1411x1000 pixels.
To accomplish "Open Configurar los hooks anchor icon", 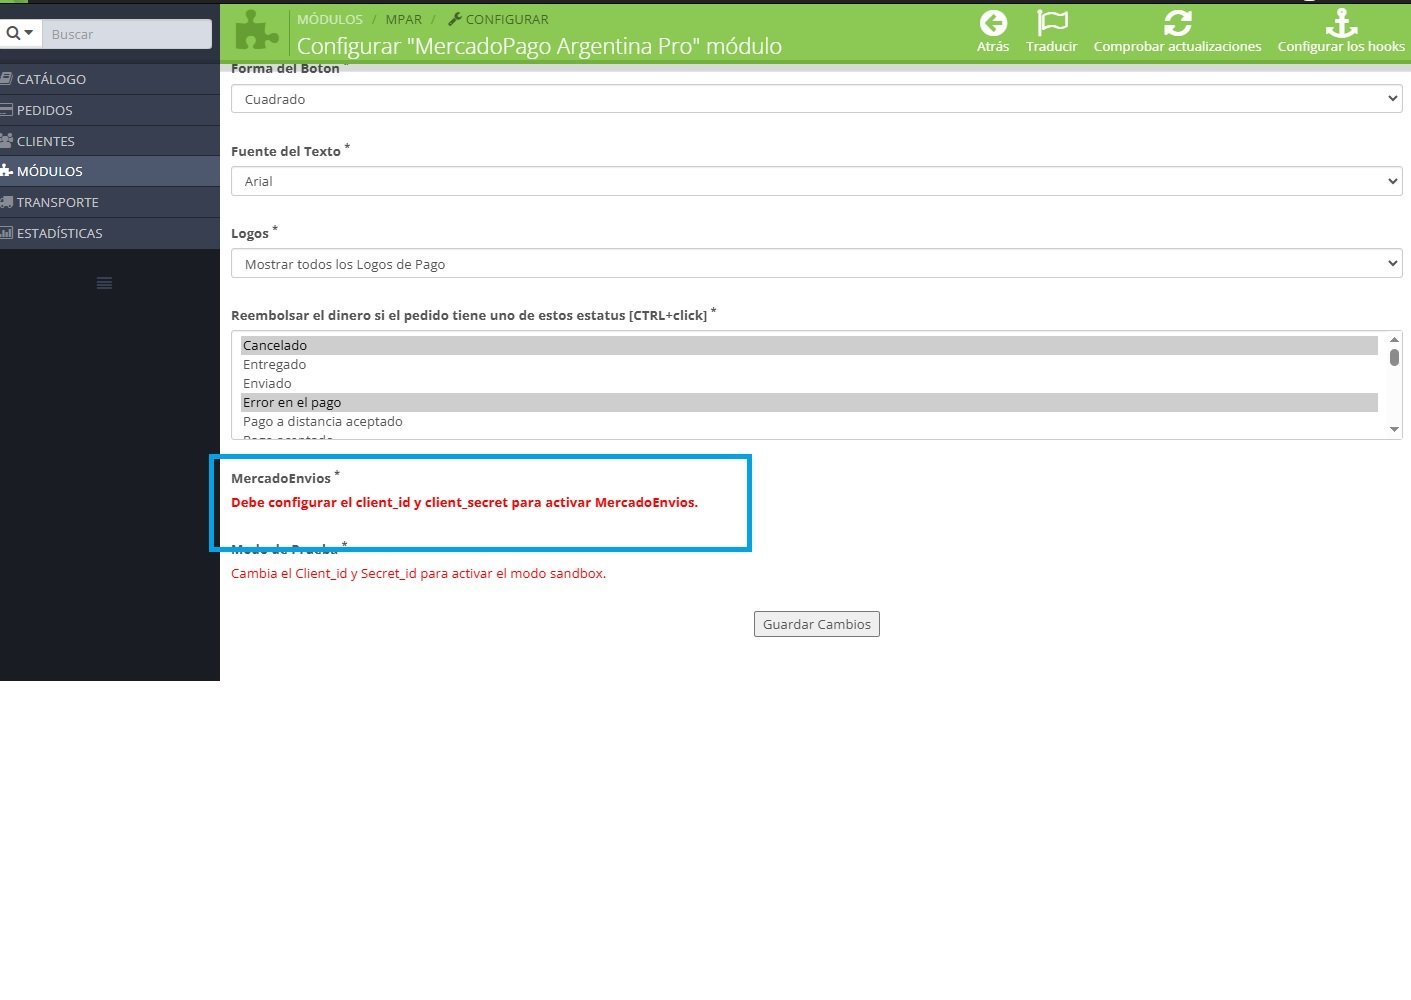I will tap(1341, 23).
